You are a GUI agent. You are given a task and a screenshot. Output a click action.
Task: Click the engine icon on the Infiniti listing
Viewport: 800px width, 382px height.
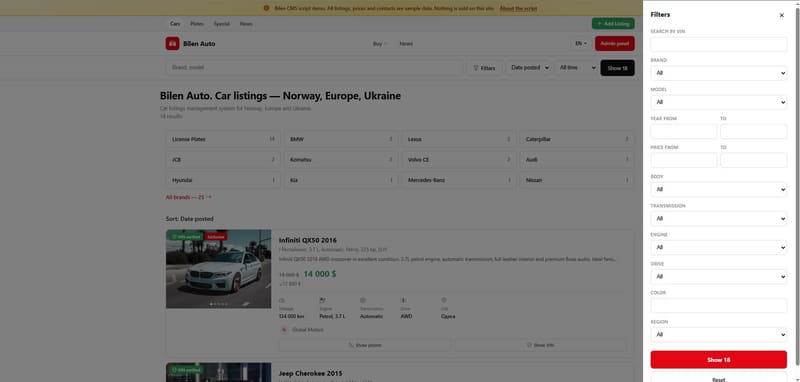(322, 300)
